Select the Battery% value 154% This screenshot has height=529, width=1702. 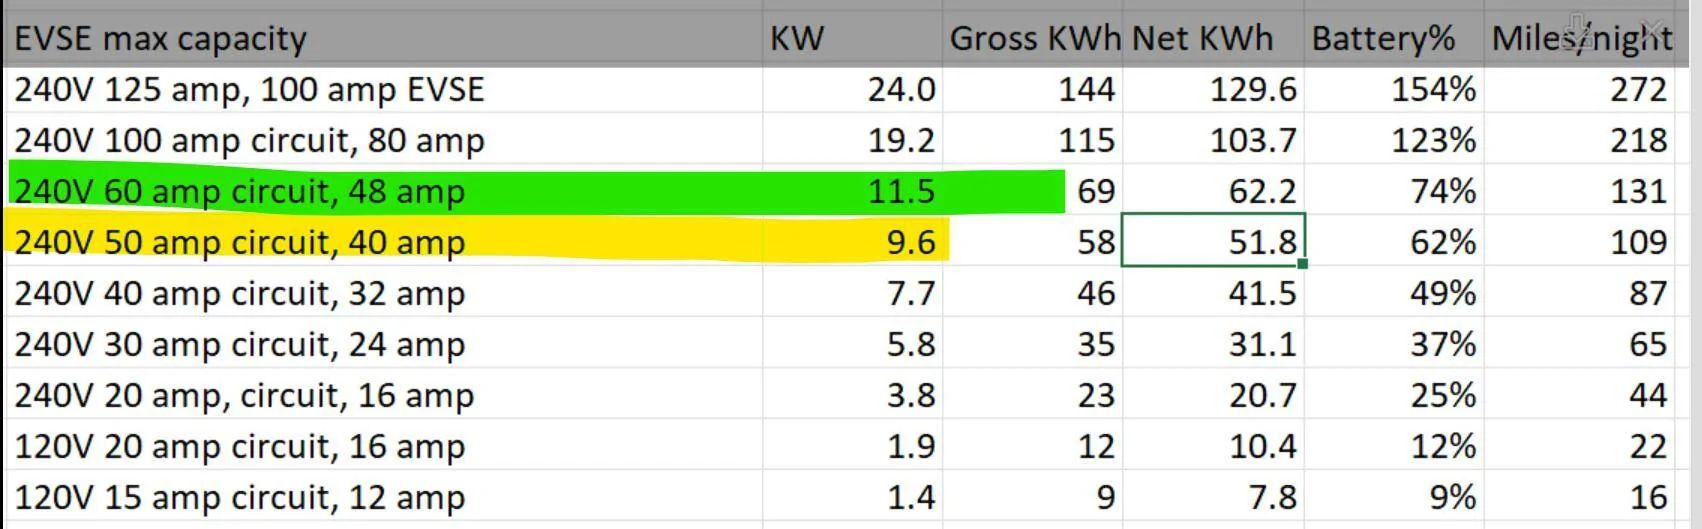point(1434,90)
